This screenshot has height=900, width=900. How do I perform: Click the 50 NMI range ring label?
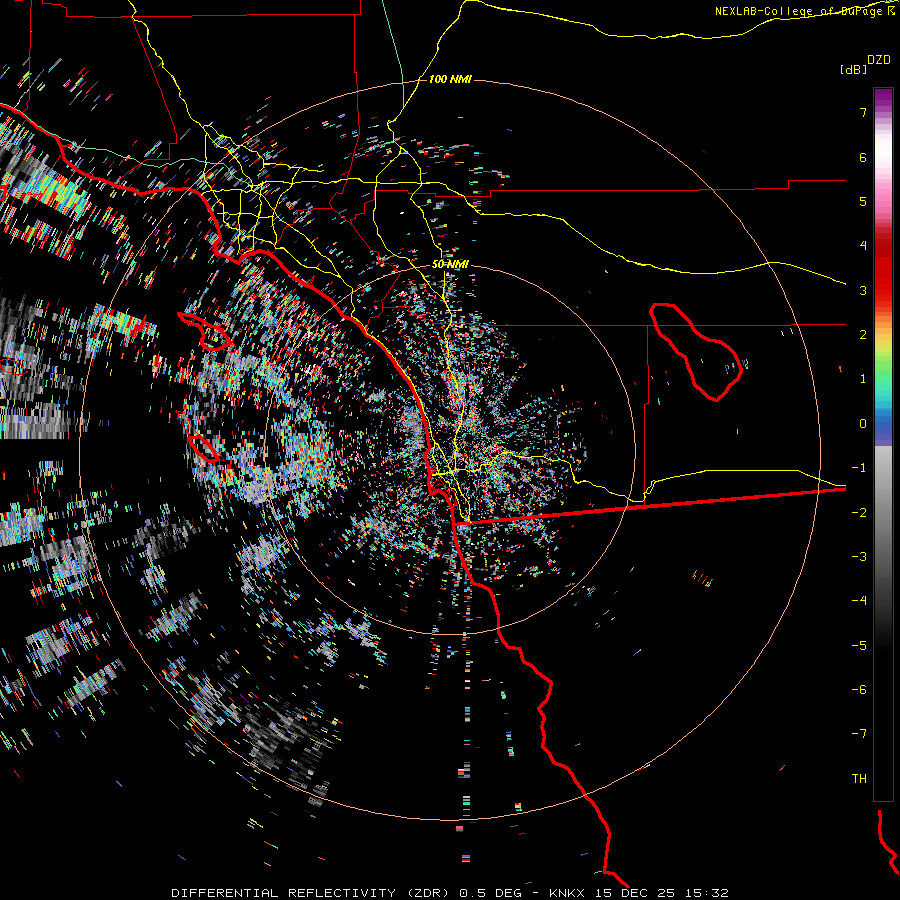point(450,265)
